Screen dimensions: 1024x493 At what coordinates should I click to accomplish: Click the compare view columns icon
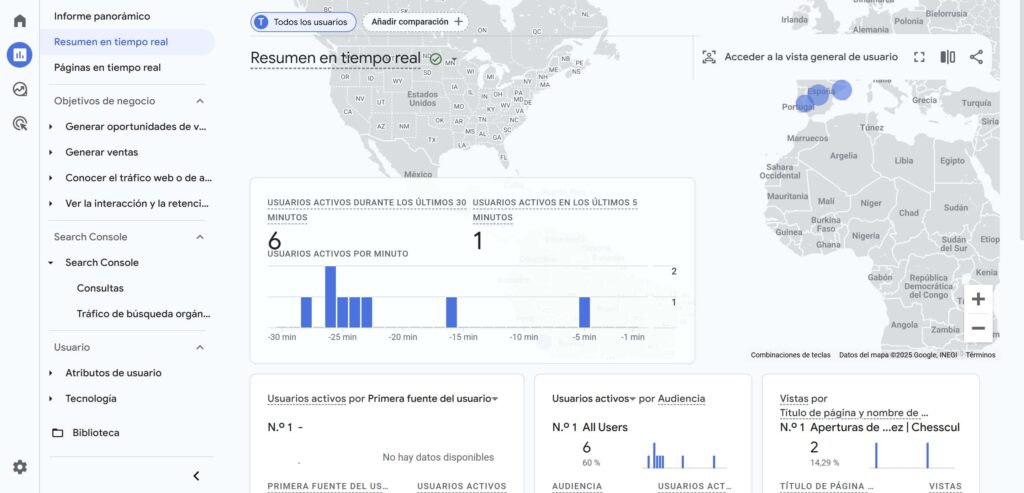coord(948,57)
